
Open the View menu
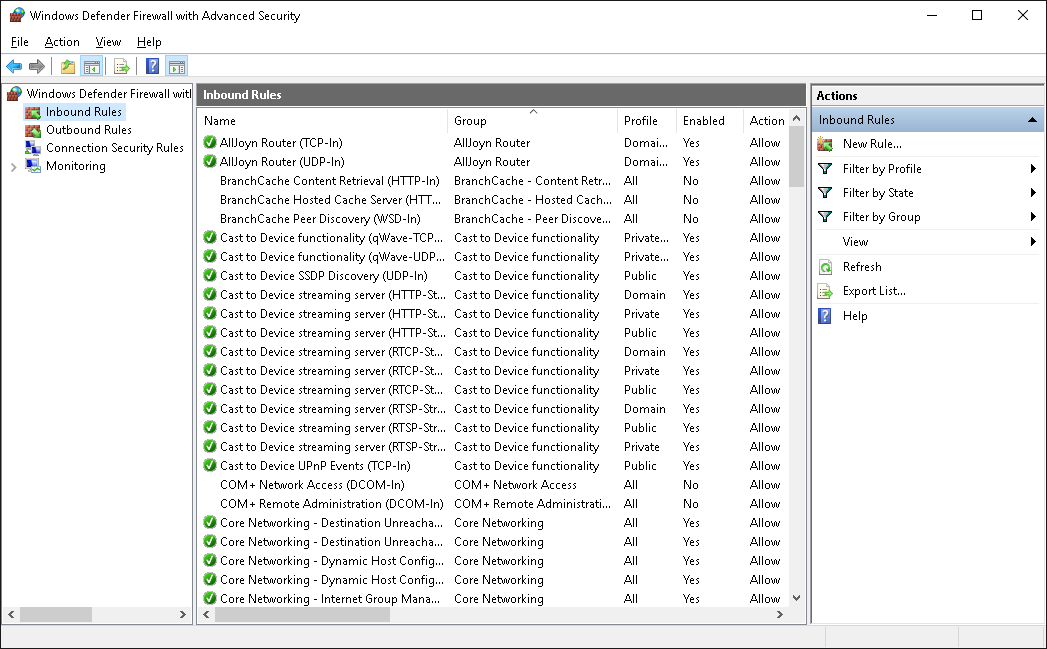(107, 42)
